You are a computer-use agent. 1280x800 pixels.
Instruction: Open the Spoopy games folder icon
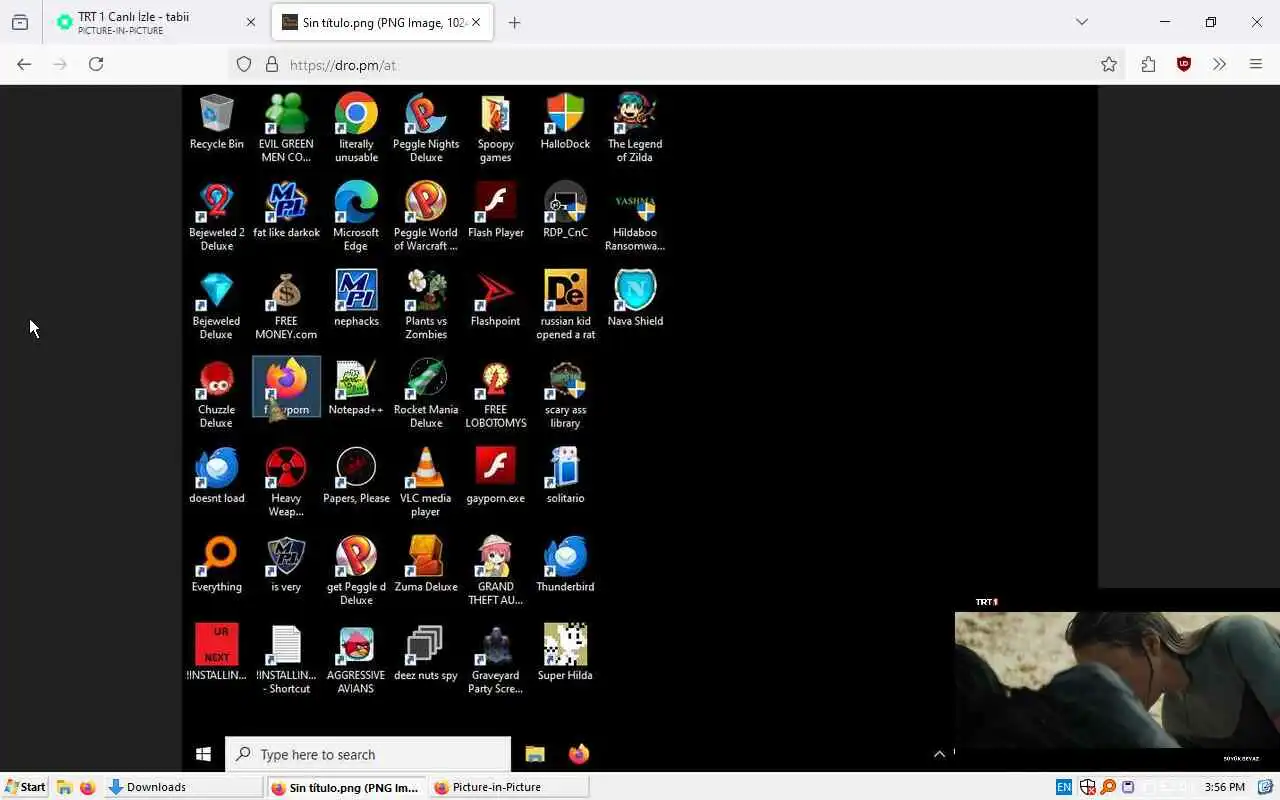click(x=495, y=128)
